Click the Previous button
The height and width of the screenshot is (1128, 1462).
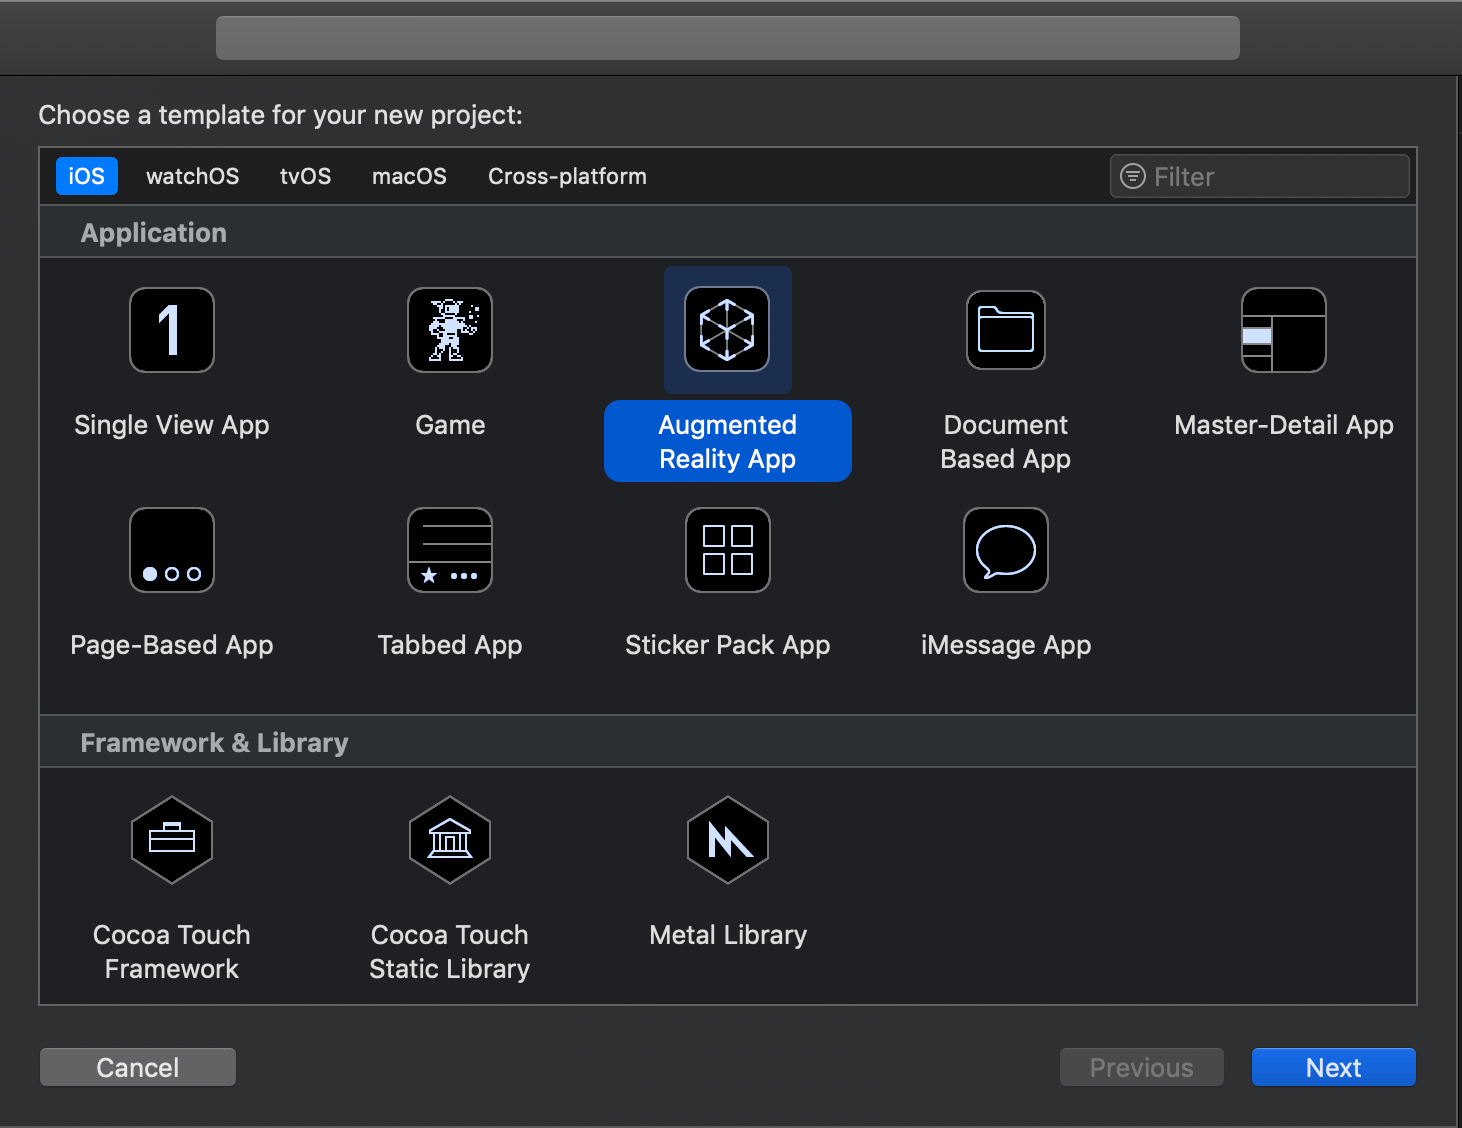click(x=1141, y=1067)
